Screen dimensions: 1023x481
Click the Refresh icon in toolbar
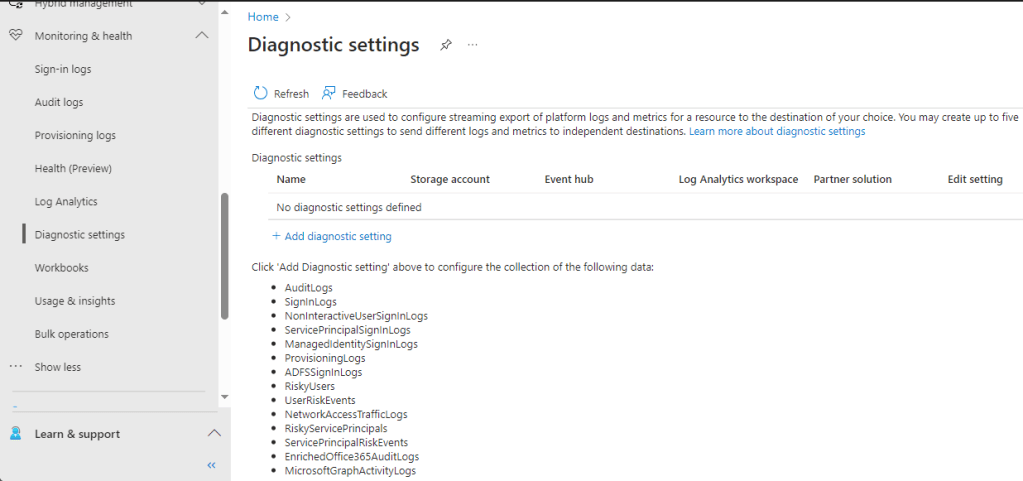click(260, 94)
